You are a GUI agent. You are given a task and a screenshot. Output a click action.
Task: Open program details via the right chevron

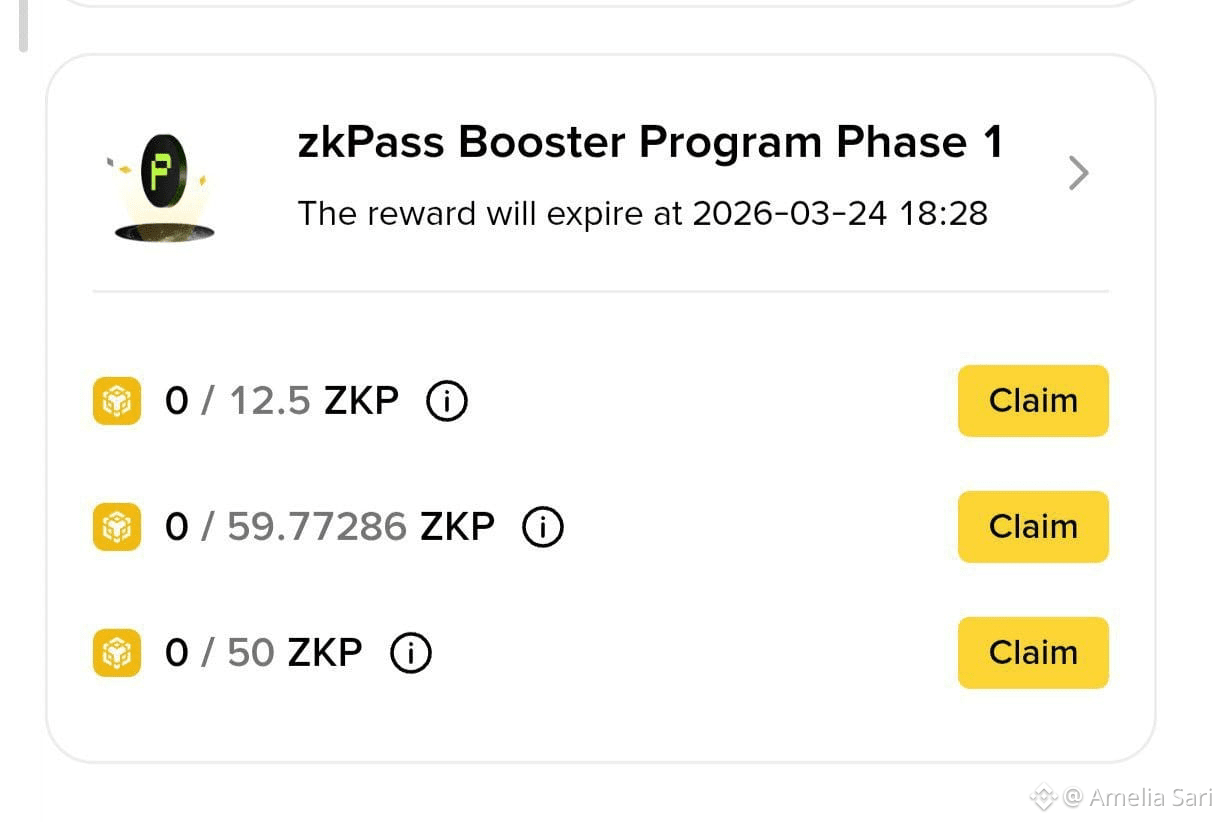pyautogui.click(x=1078, y=173)
